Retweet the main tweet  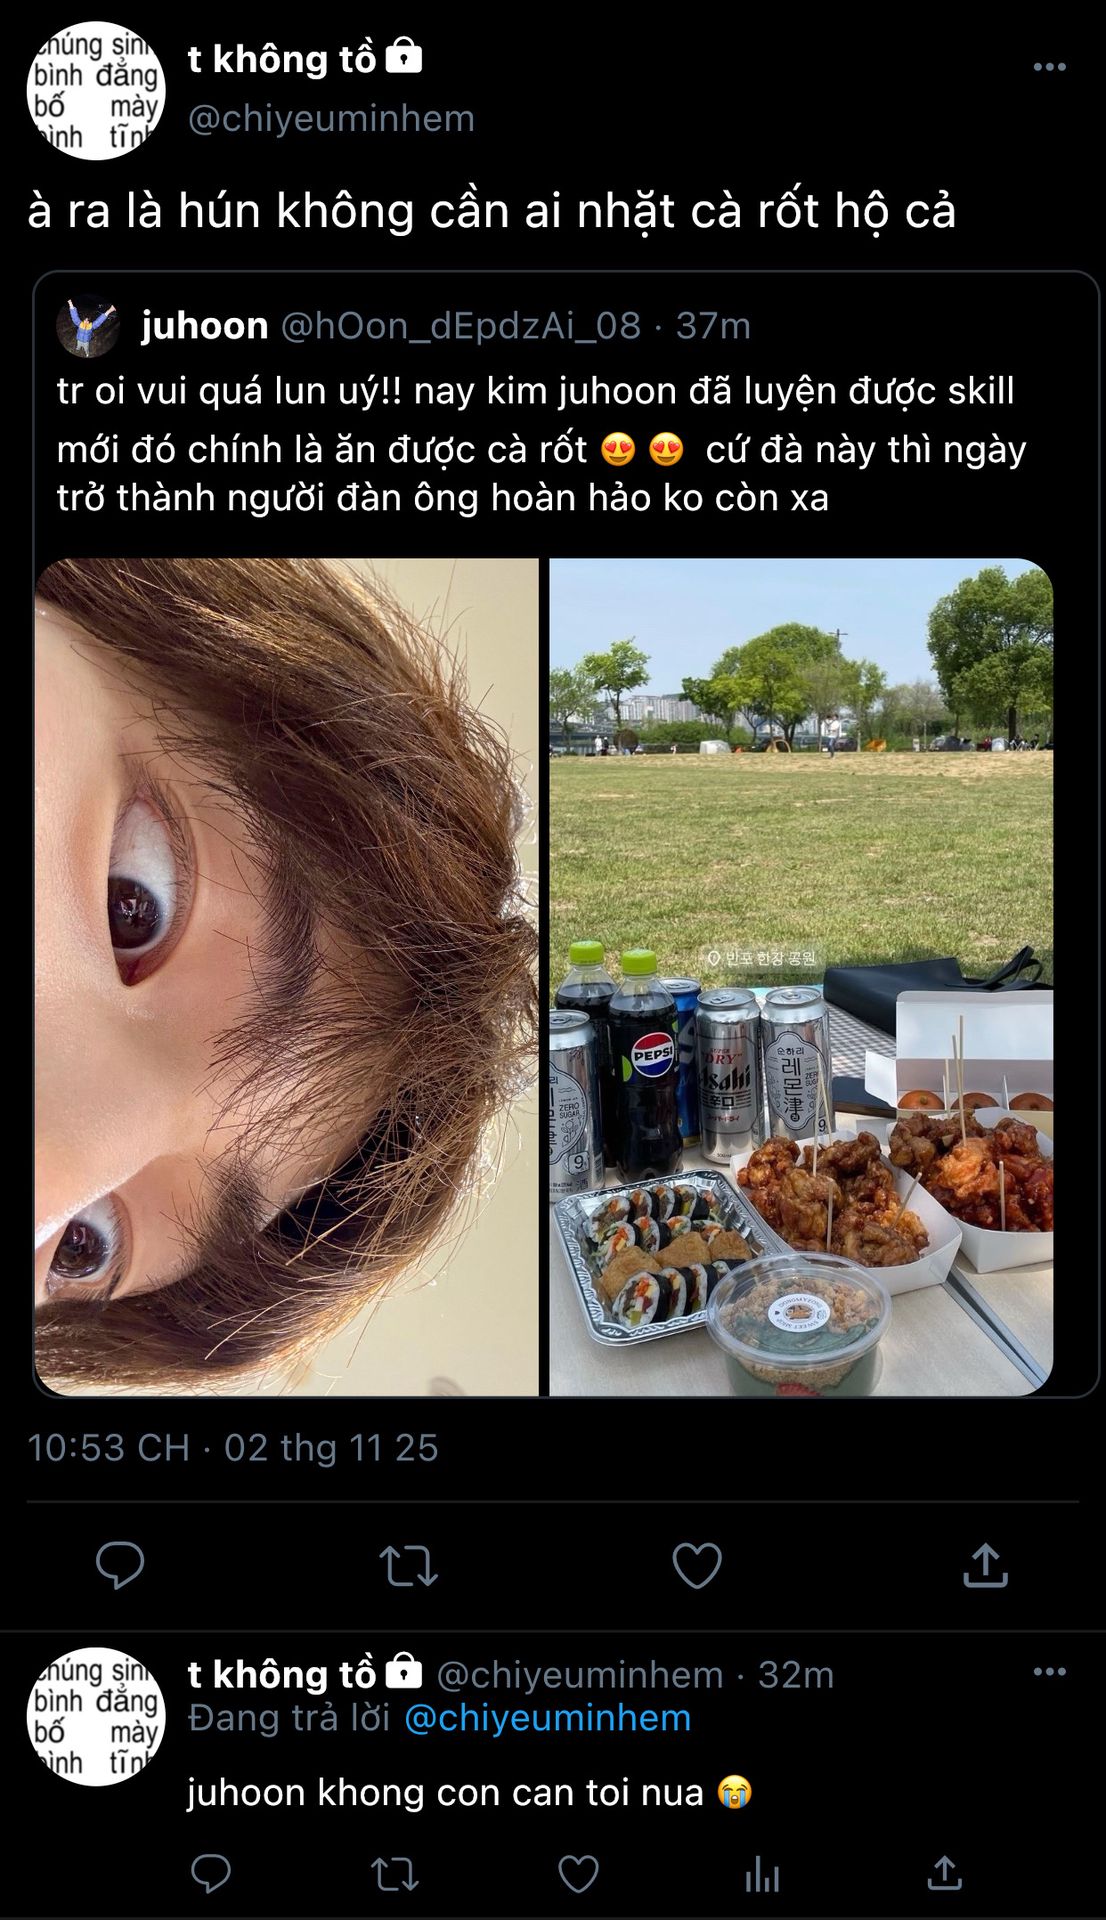[x=408, y=1567]
